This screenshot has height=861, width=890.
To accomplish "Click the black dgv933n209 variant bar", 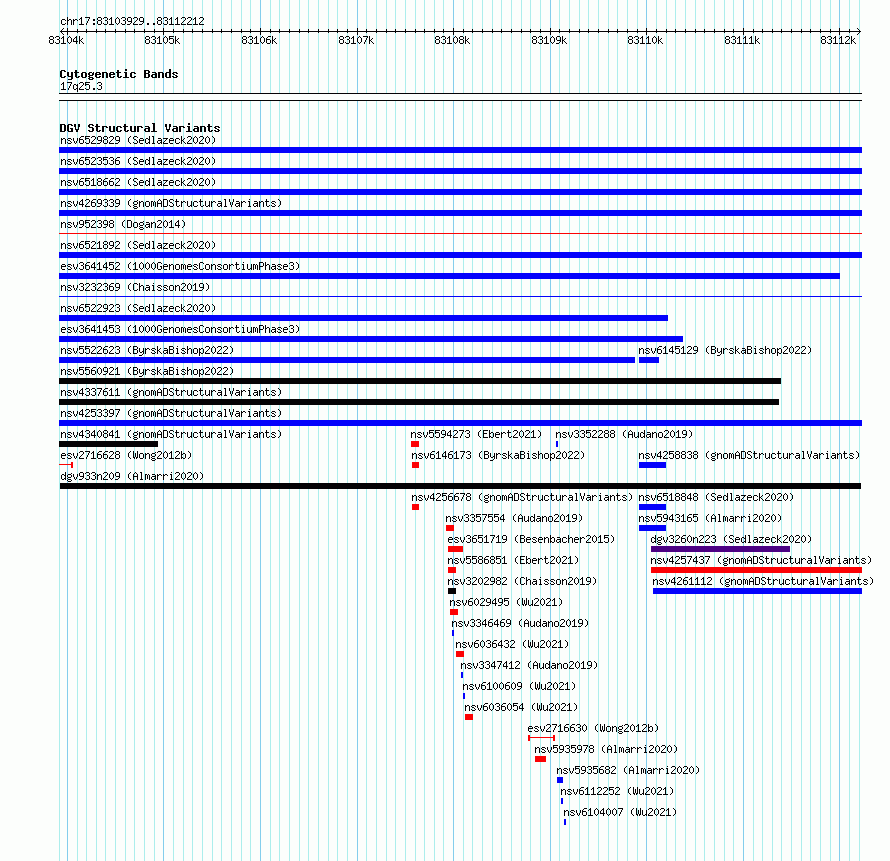I will click(x=460, y=486).
